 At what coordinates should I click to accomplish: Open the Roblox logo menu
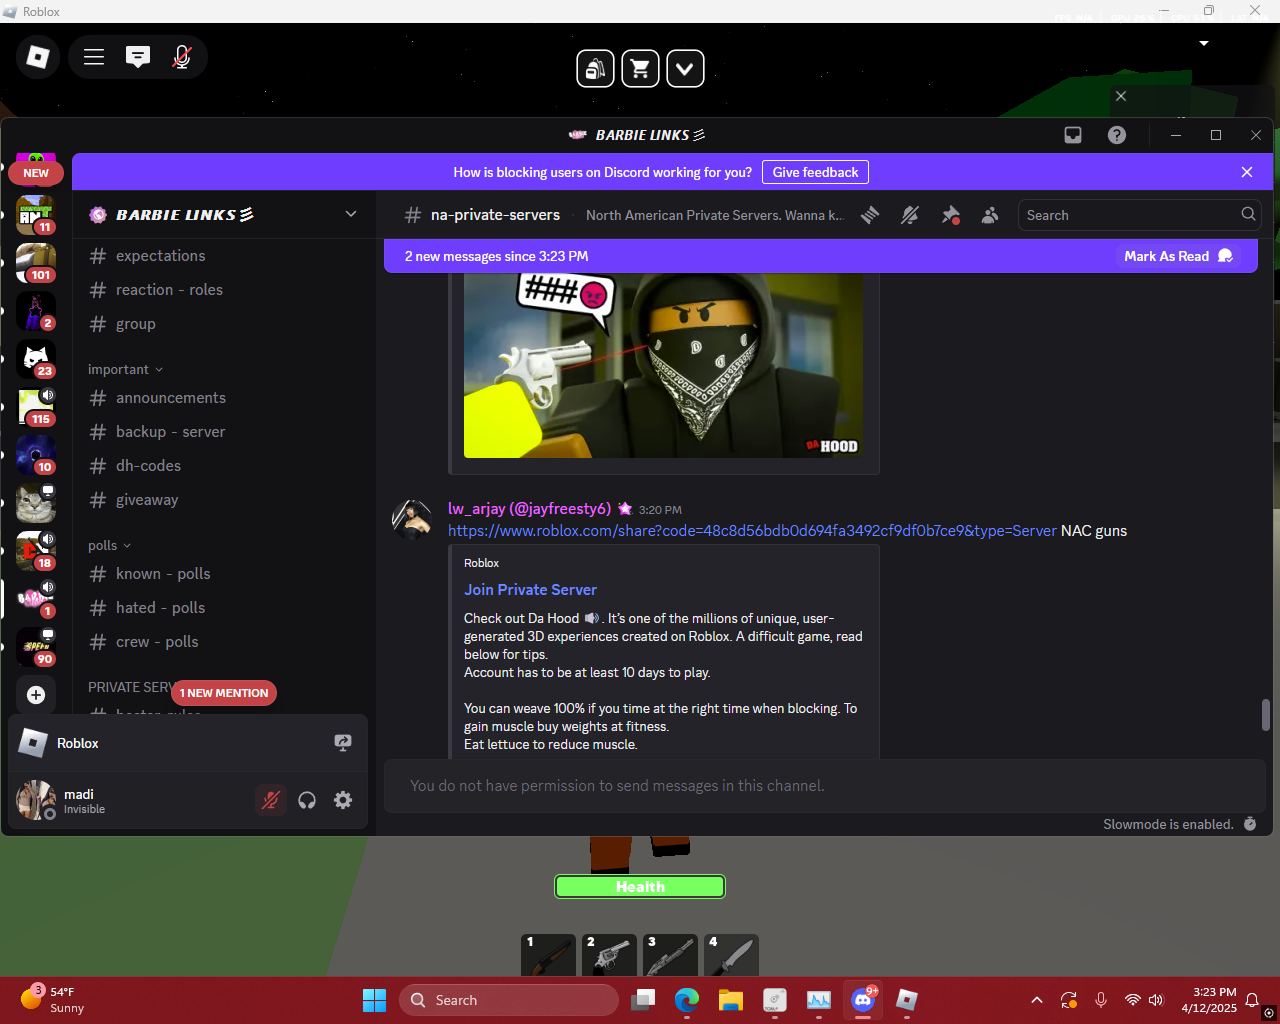(38, 57)
